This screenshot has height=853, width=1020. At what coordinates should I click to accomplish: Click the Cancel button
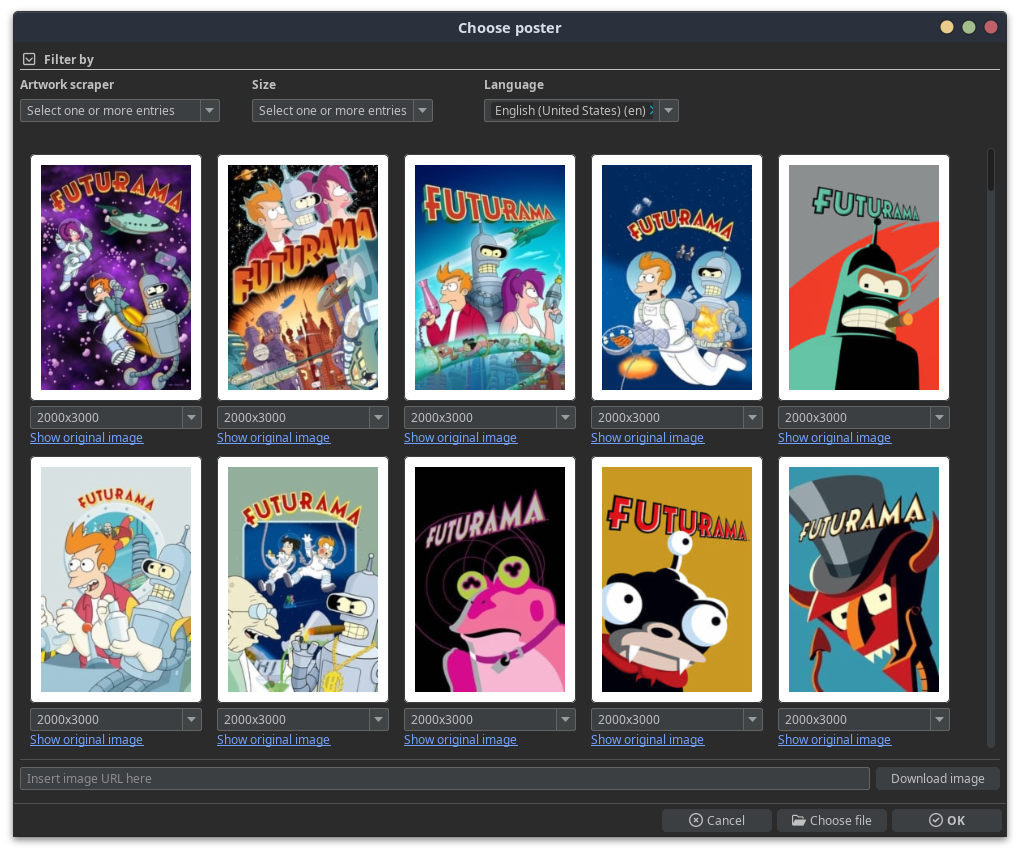716,820
